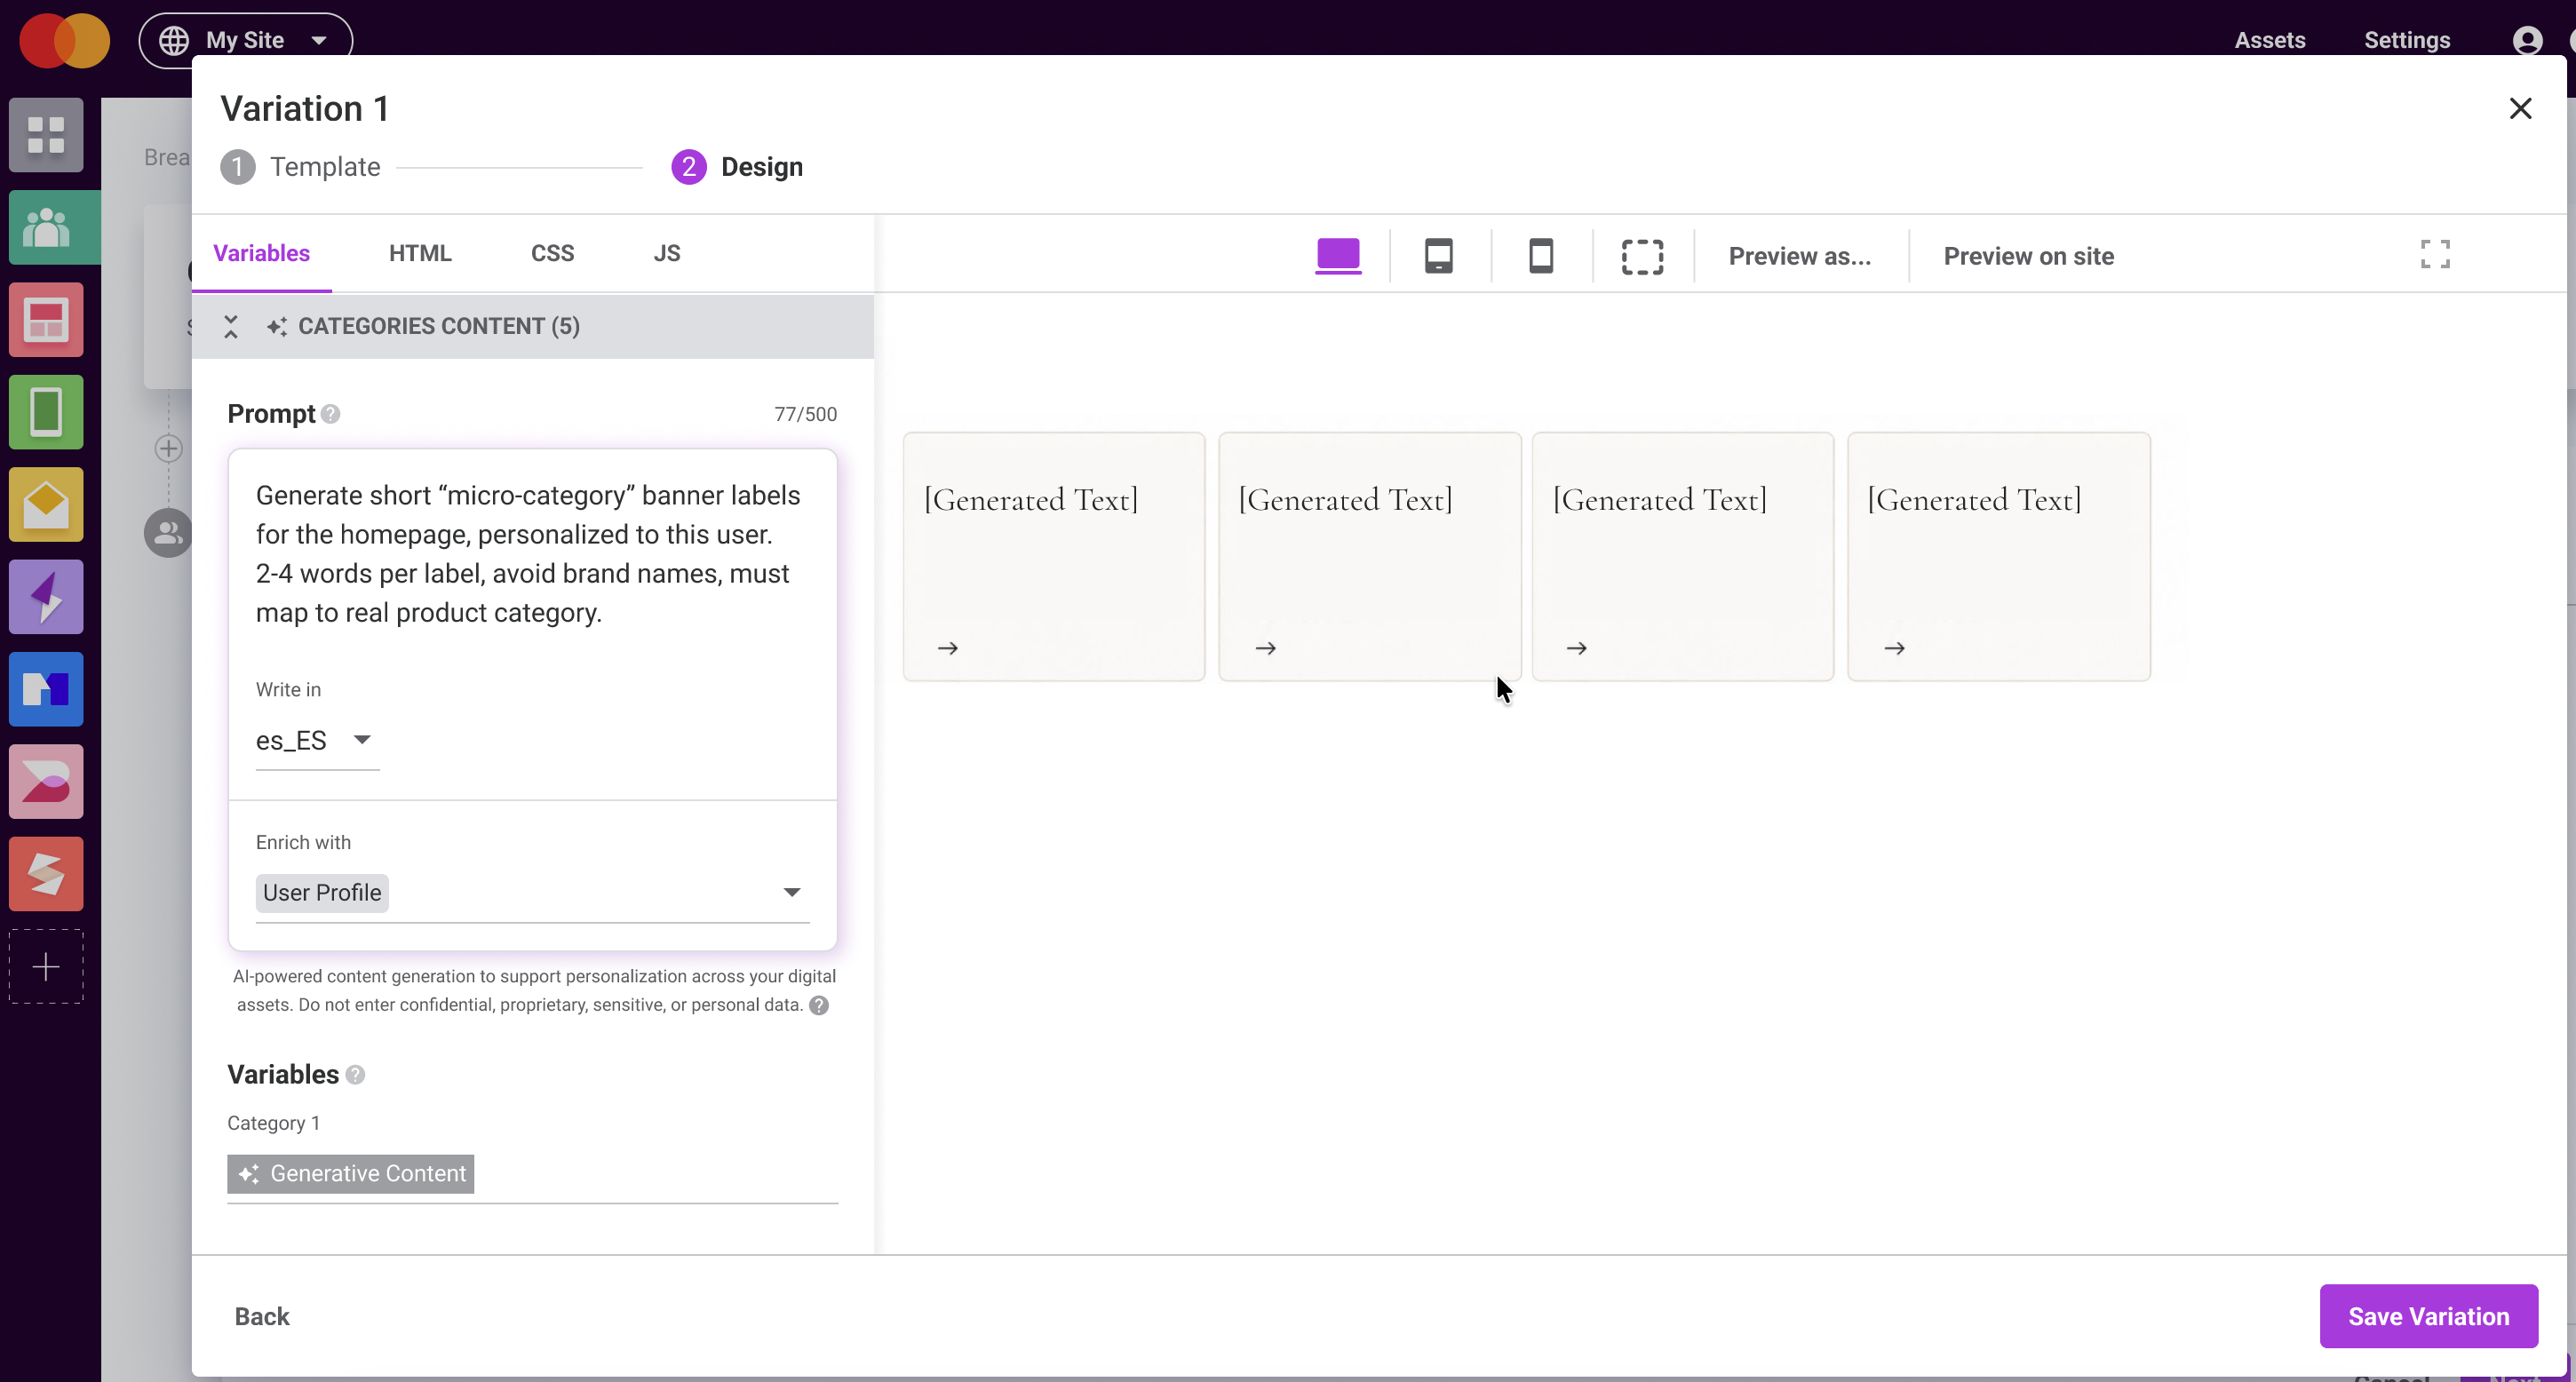Image resolution: width=2576 pixels, height=1382 pixels.
Task: Select desktop preview device icon
Action: [1338, 256]
